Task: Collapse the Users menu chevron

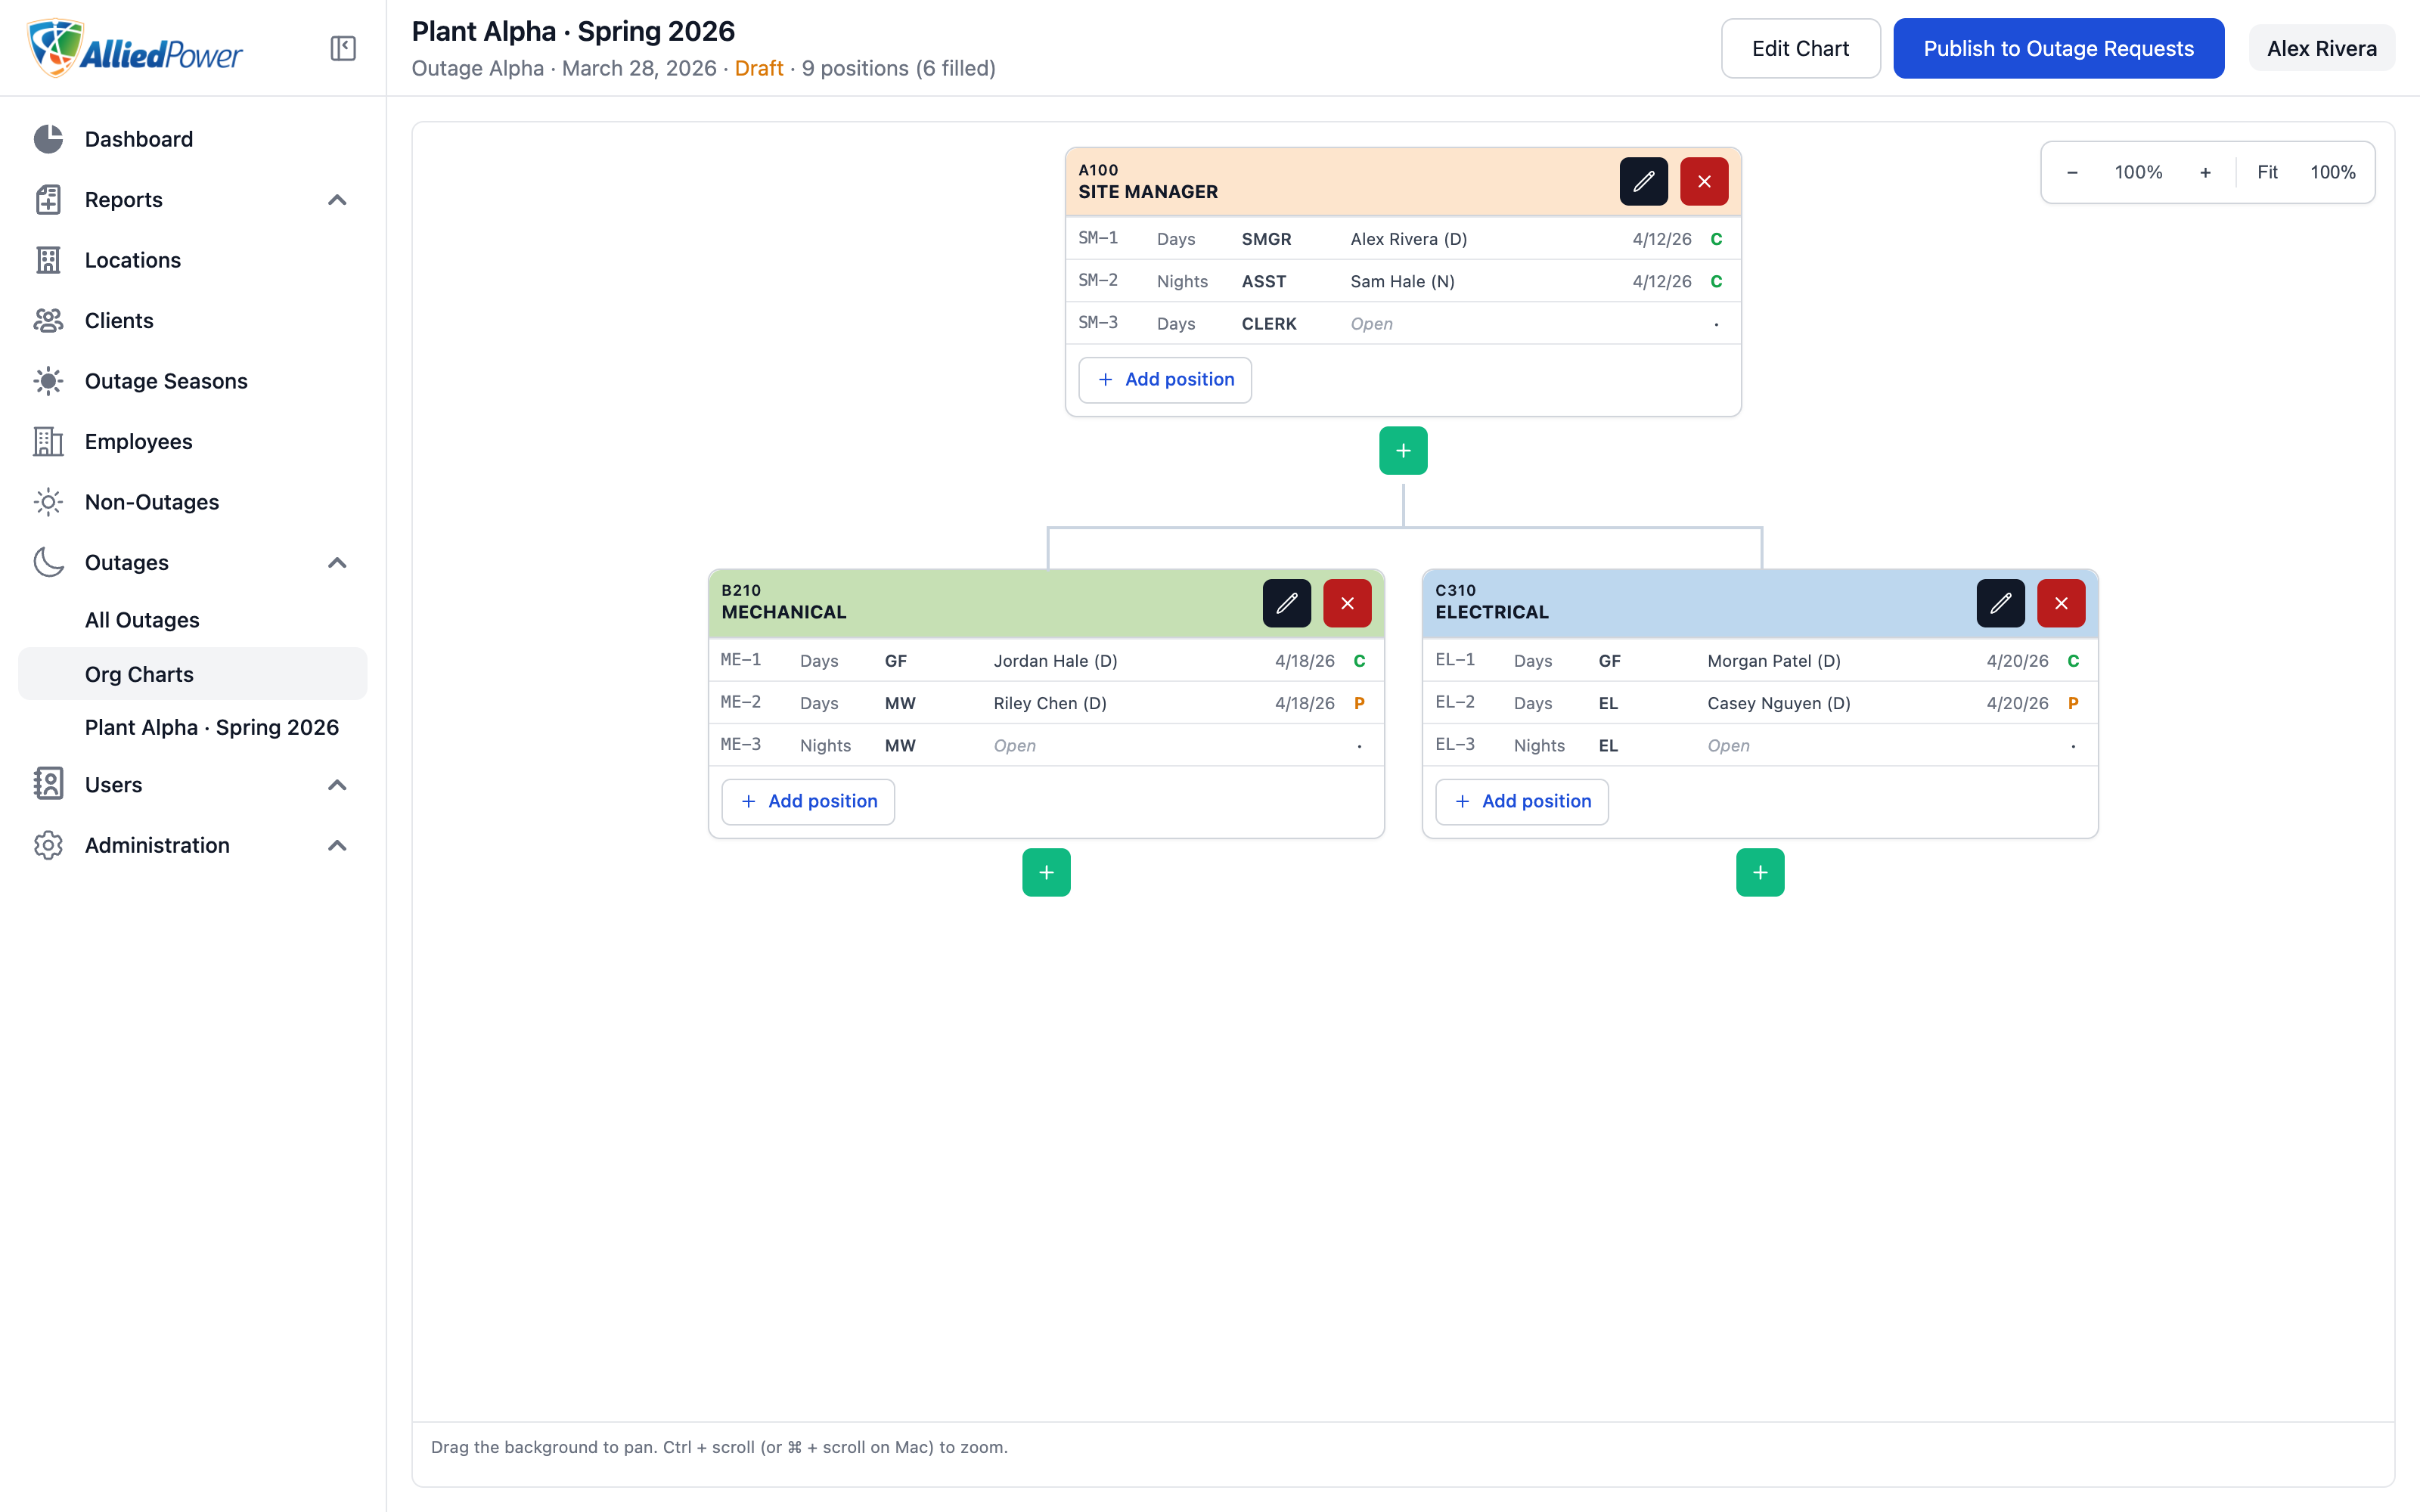Action: (337, 785)
